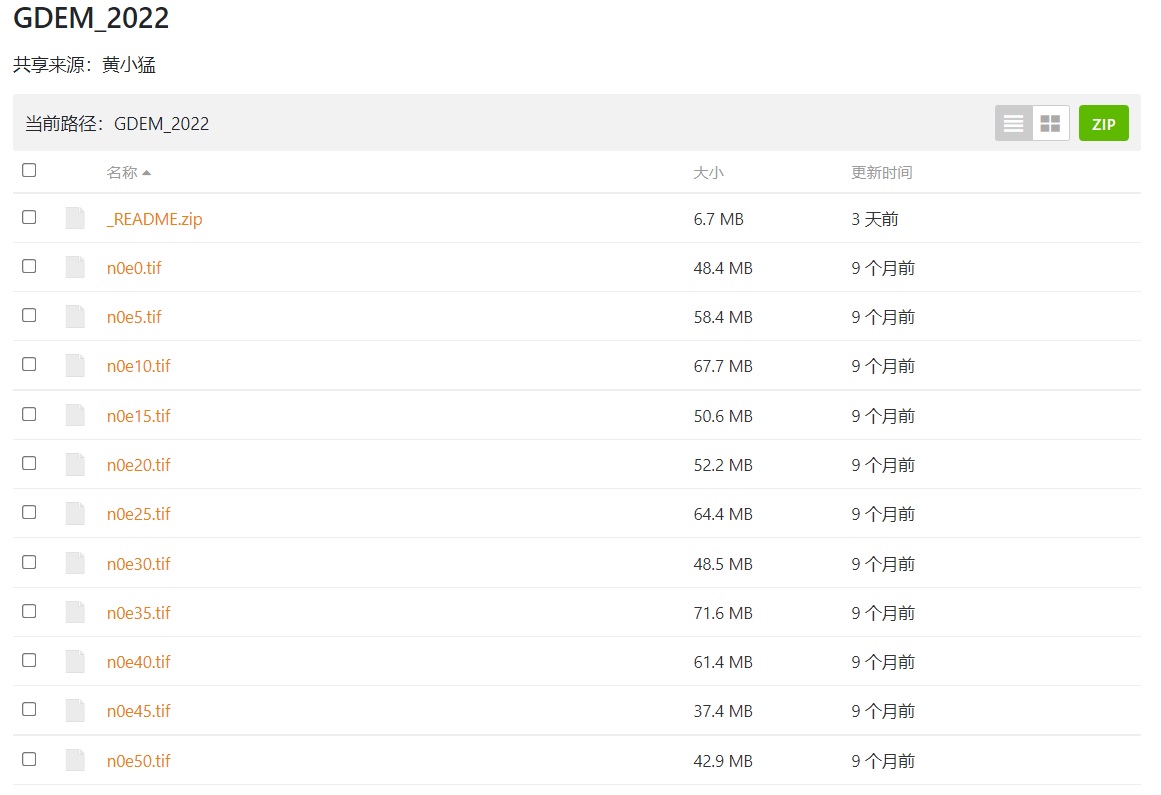1161x795 pixels.
Task: Check the box for n0e30.tif
Action: coord(29,562)
